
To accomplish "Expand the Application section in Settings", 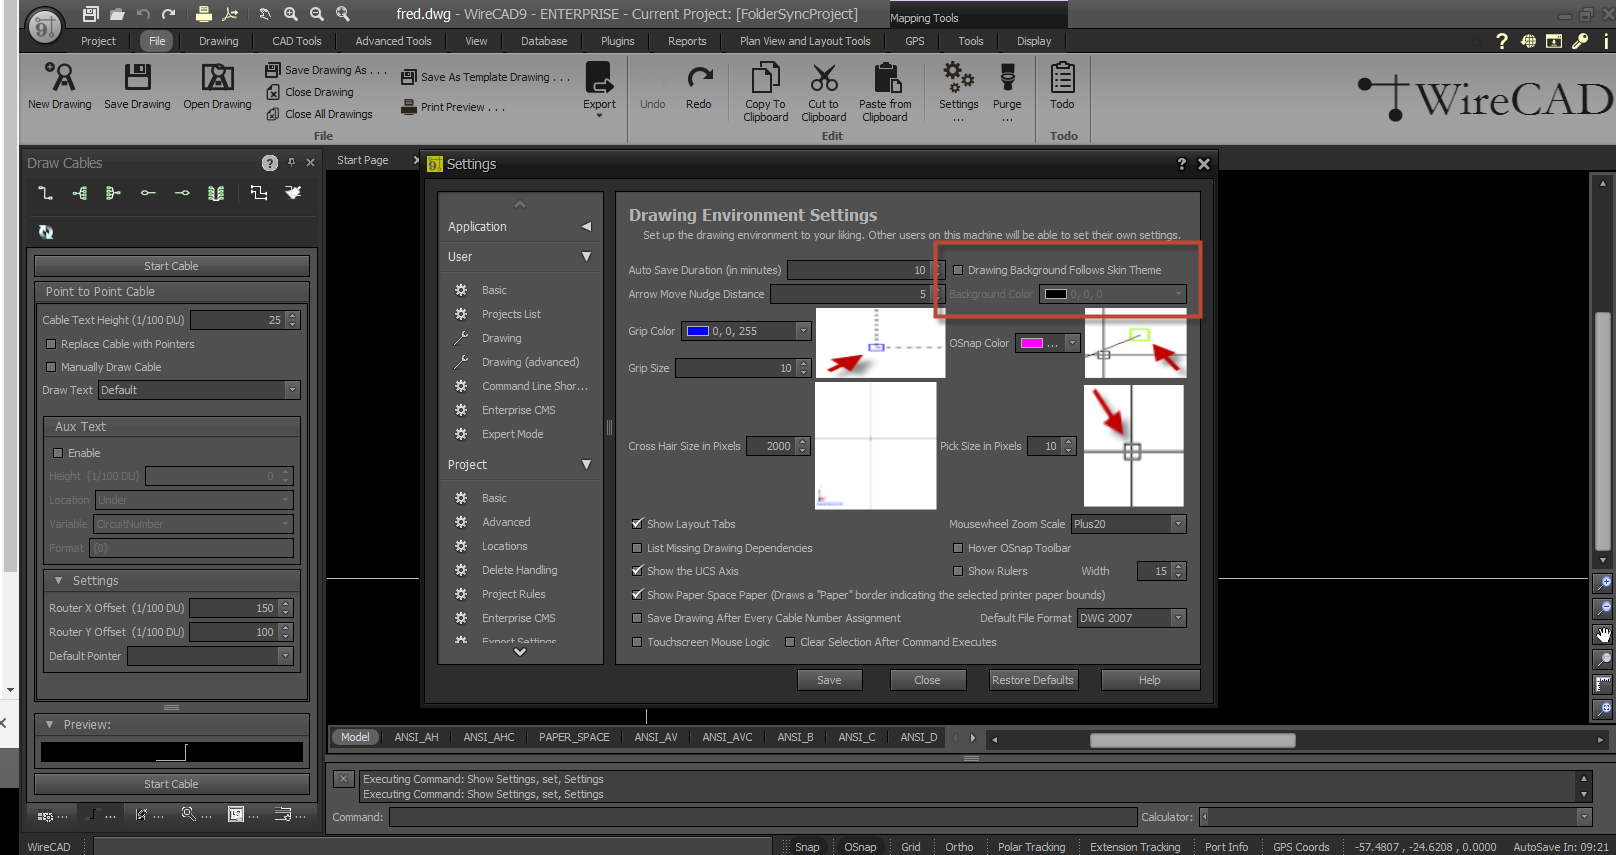I will [586, 227].
